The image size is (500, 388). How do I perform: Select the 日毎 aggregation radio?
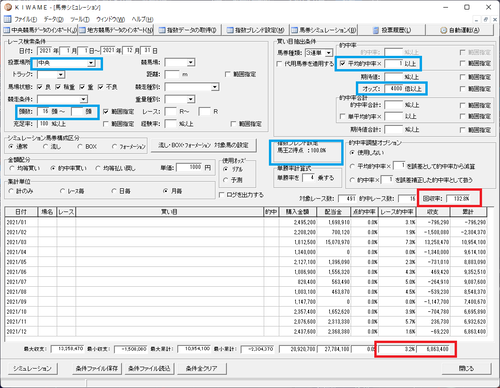[114, 191]
